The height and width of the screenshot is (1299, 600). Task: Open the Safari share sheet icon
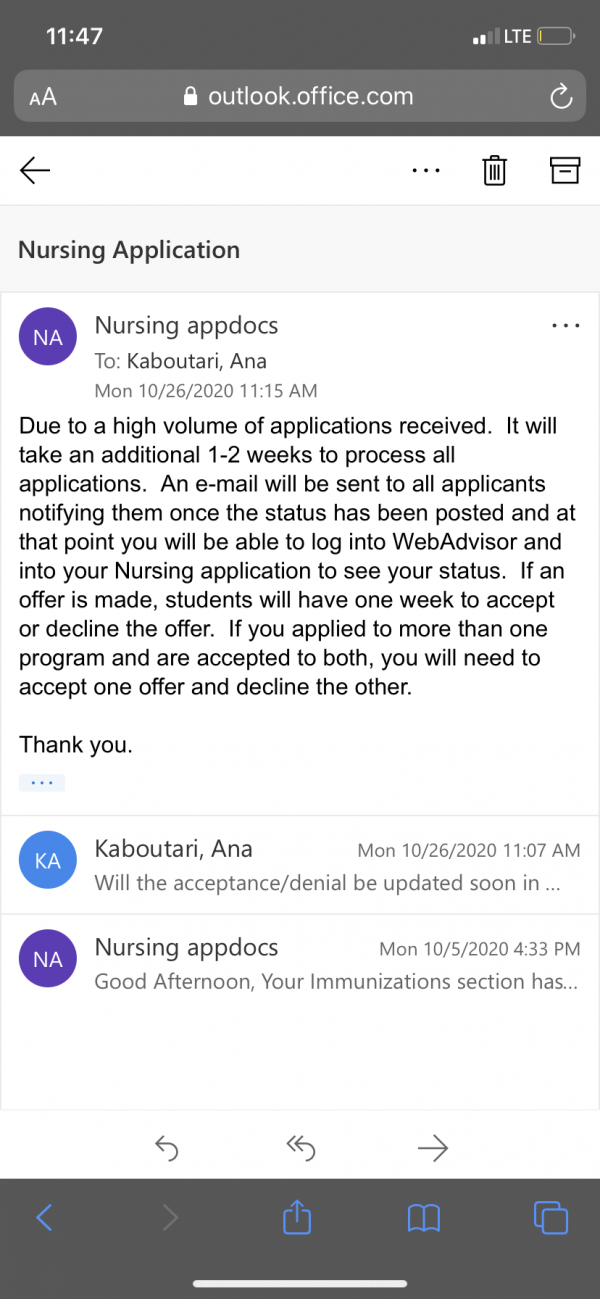point(297,1216)
